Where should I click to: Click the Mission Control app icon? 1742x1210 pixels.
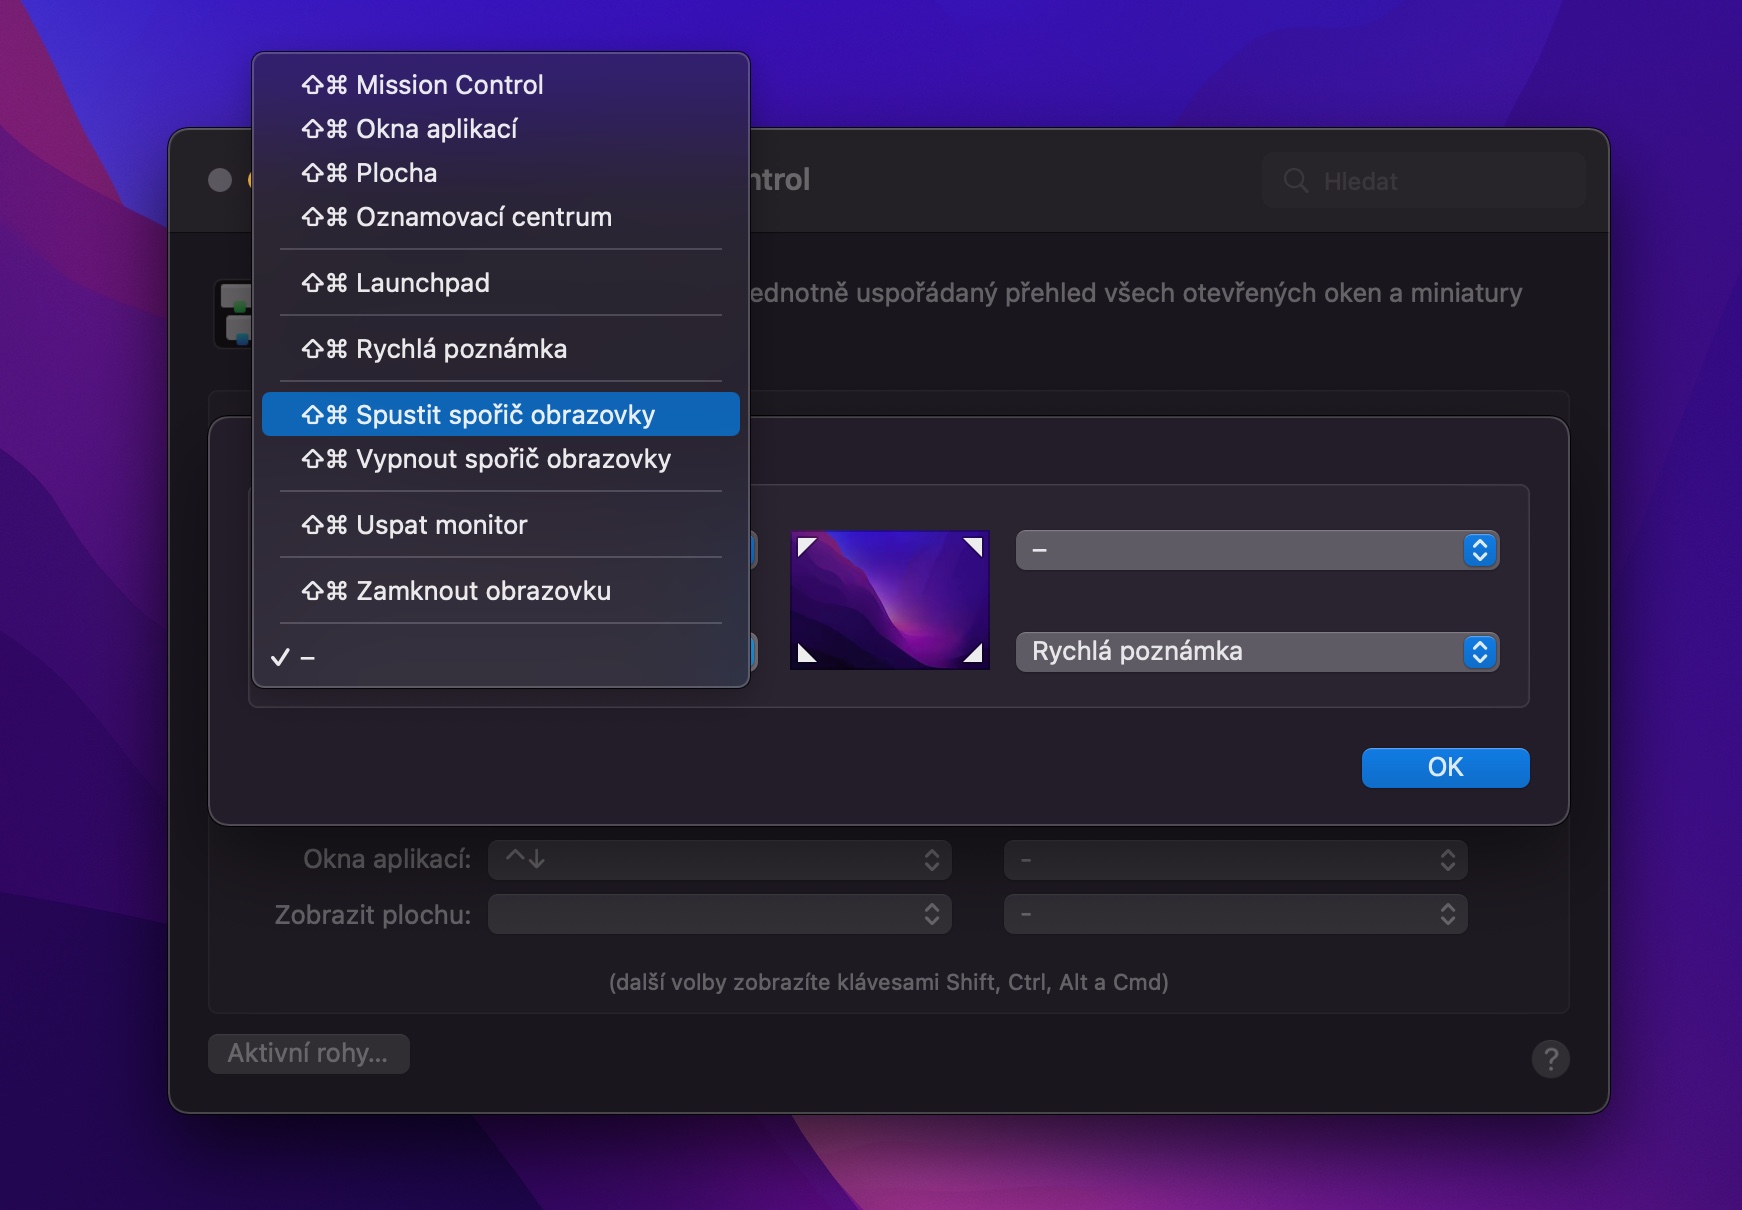pos(234,314)
